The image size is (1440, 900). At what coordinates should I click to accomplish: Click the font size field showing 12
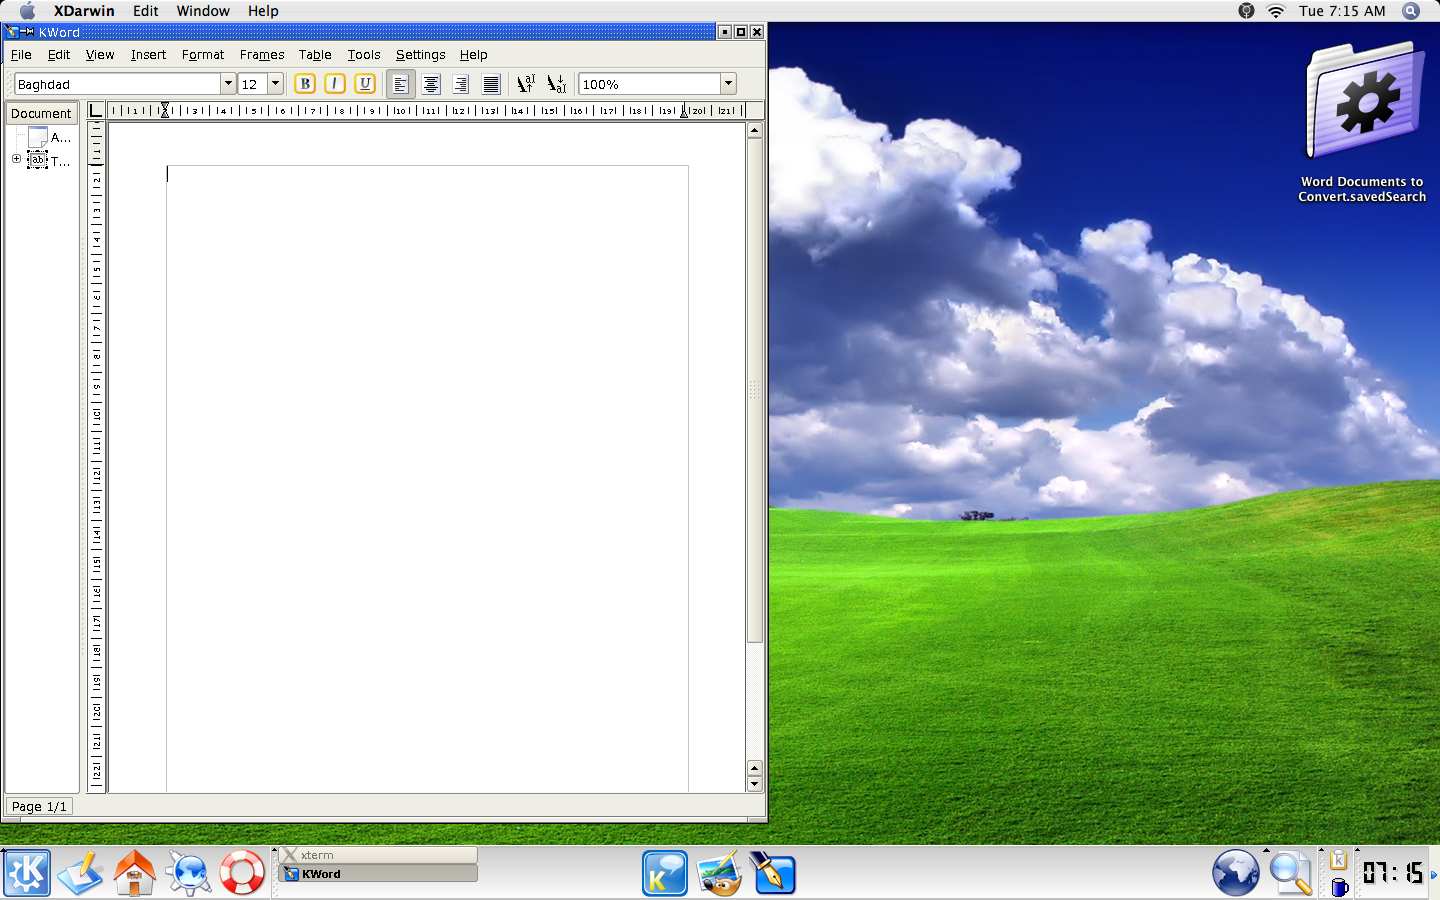[x=252, y=84]
